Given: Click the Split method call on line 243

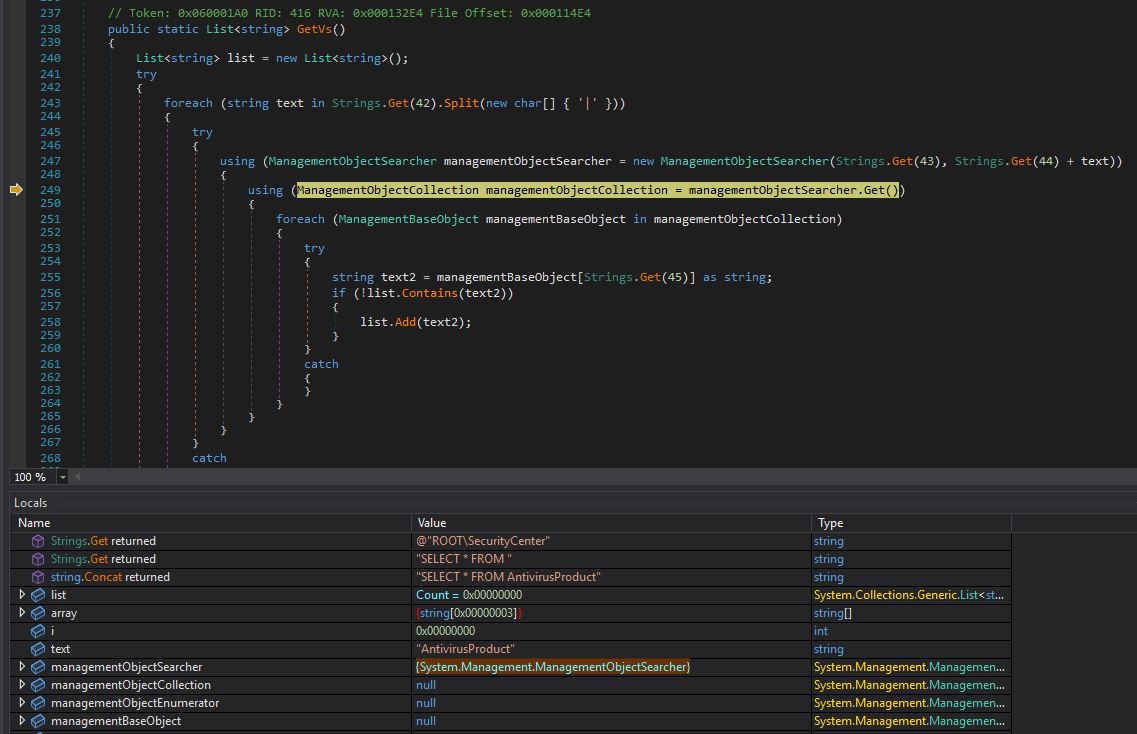Looking at the screenshot, I should coord(461,103).
